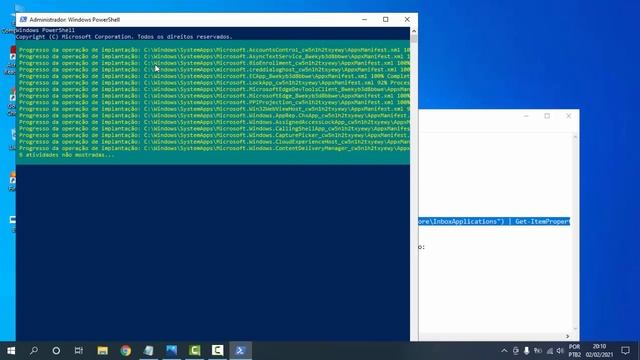Viewport: 640px width, 360px height.
Task: Open the volume tray icon
Action: 560,351
